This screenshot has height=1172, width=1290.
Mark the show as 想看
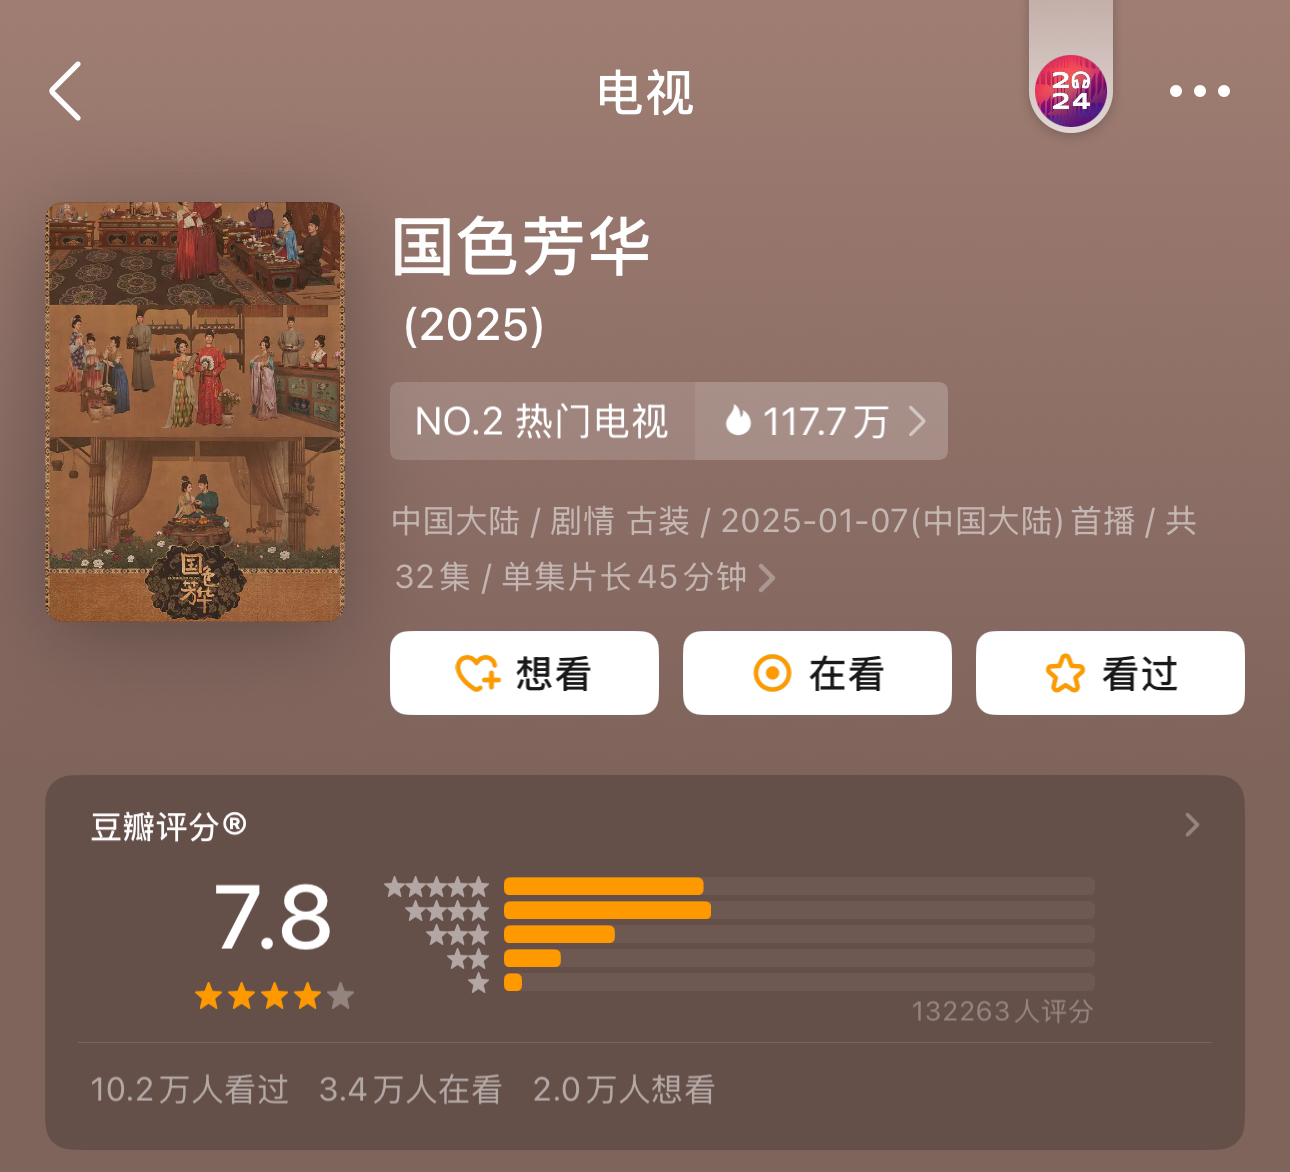[524, 673]
